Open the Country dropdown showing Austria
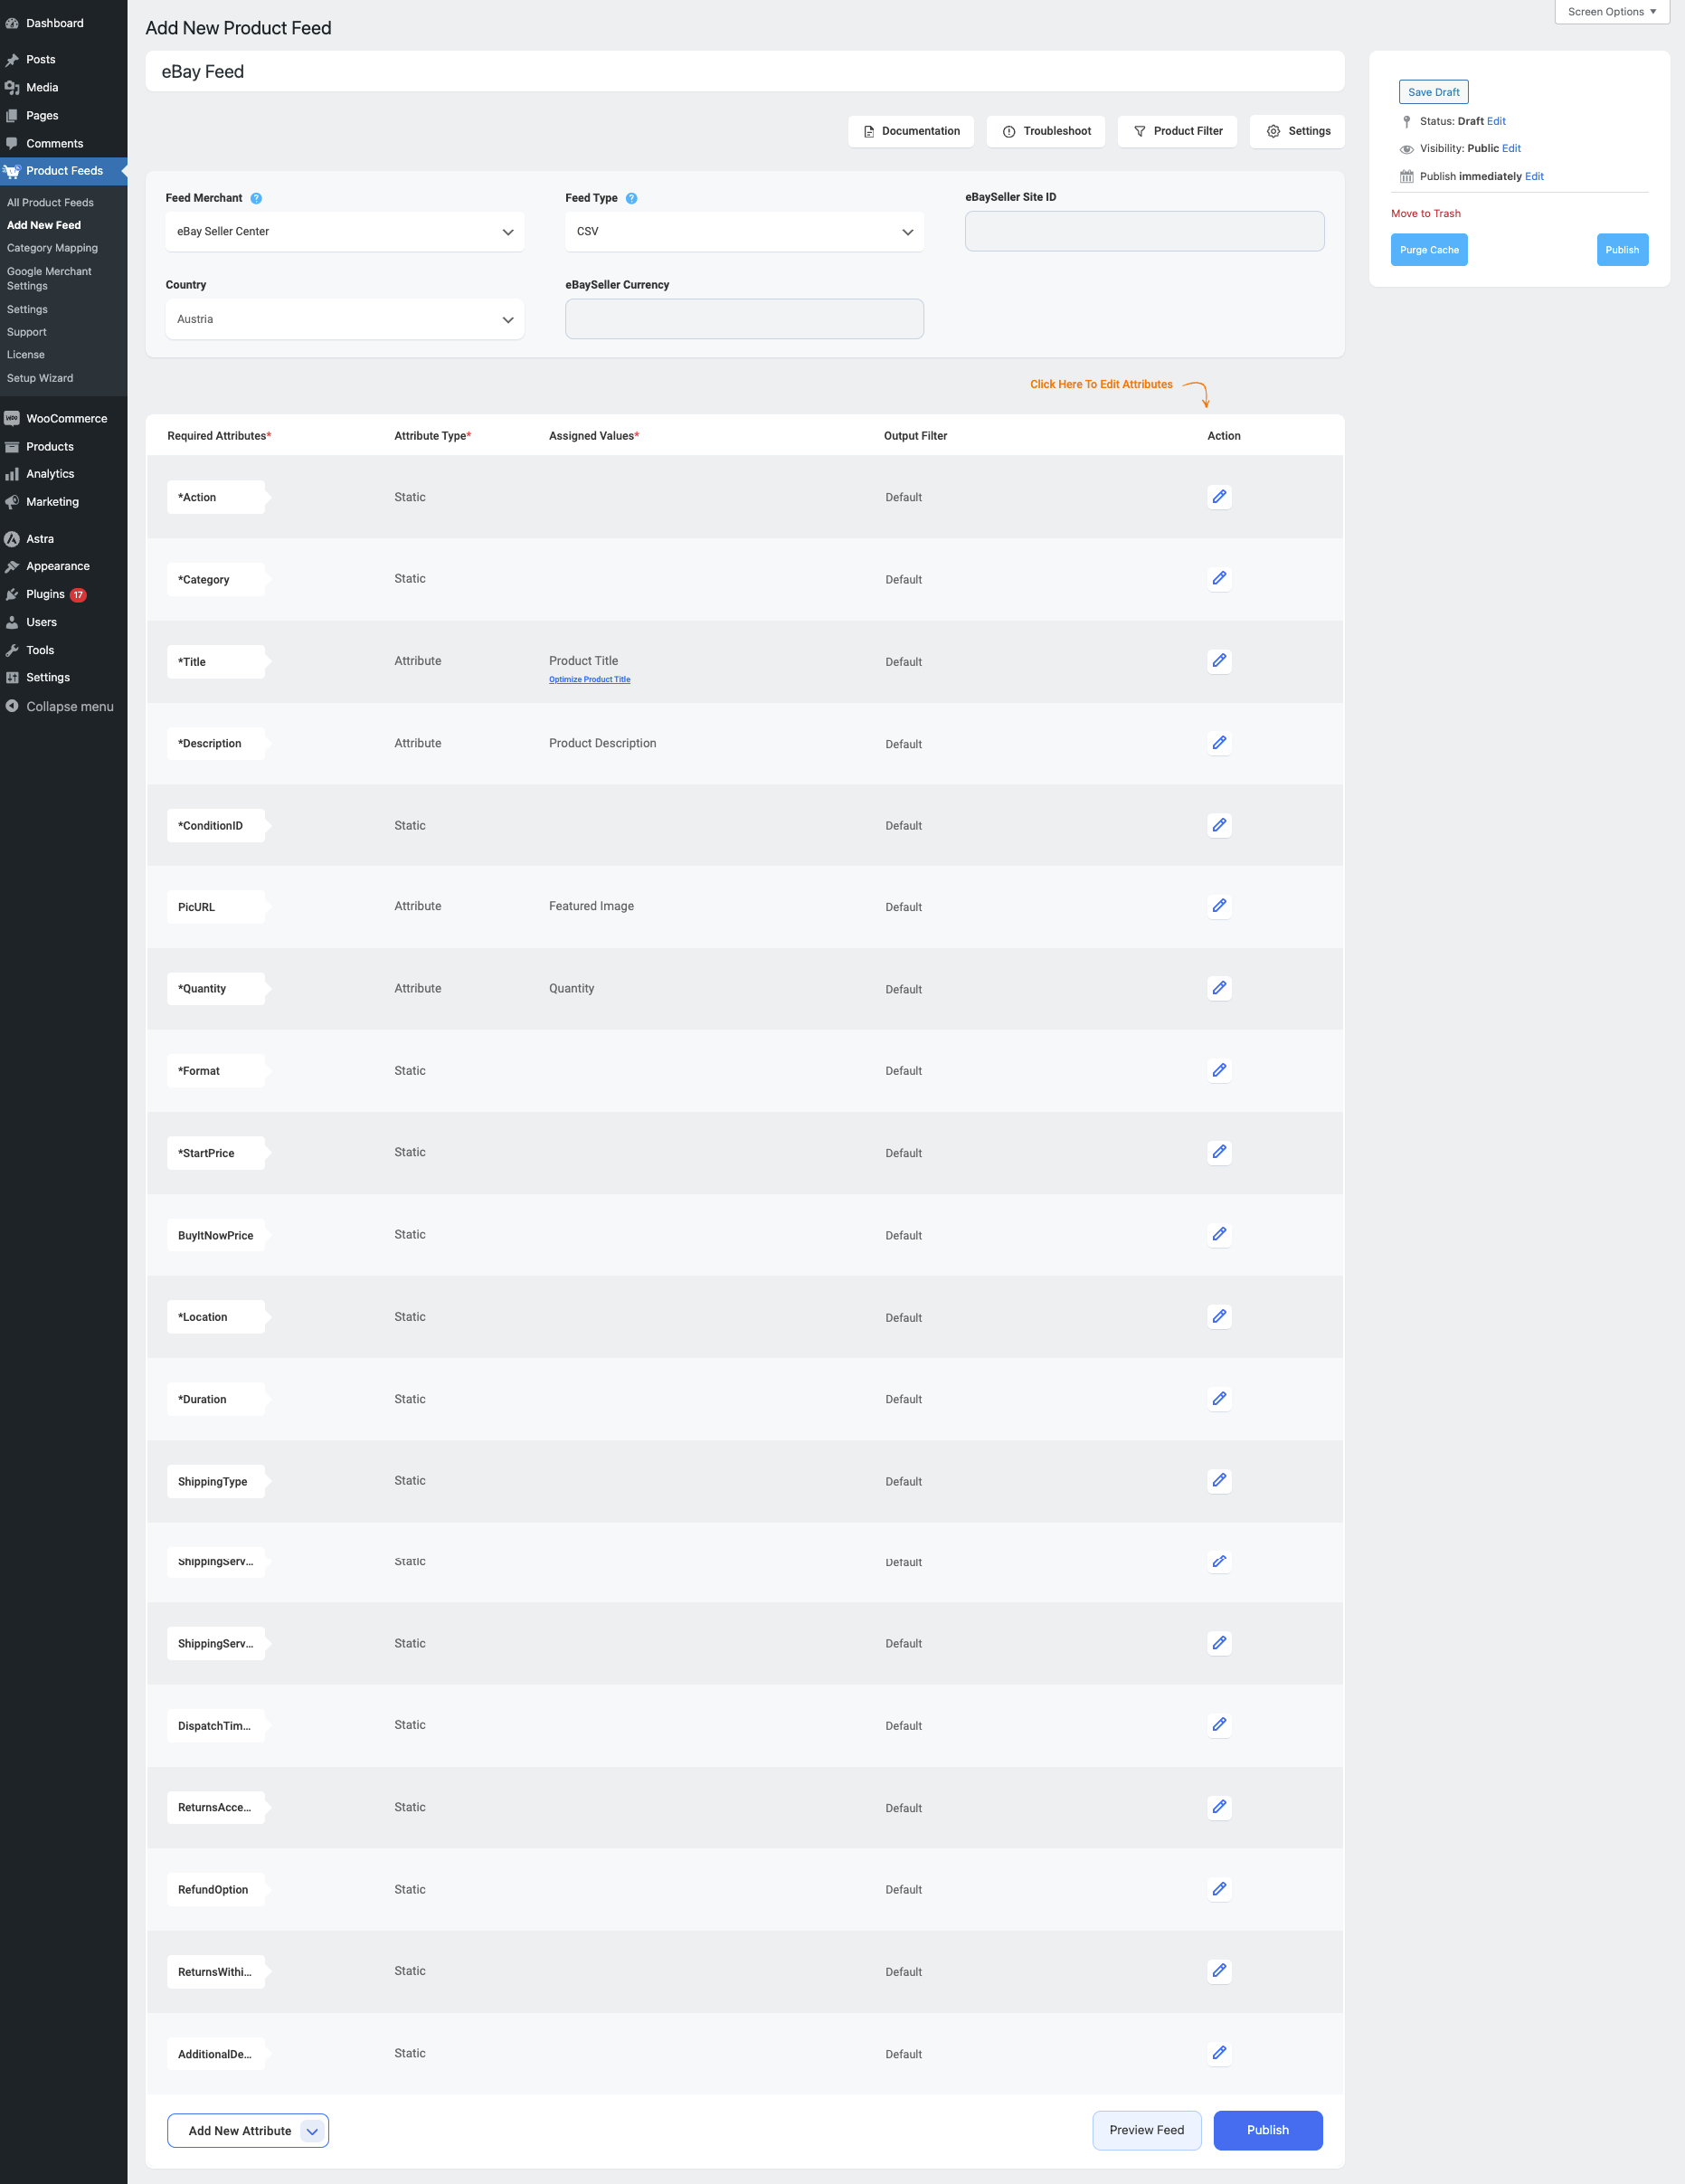Image resolution: width=1685 pixels, height=2184 pixels. point(345,319)
